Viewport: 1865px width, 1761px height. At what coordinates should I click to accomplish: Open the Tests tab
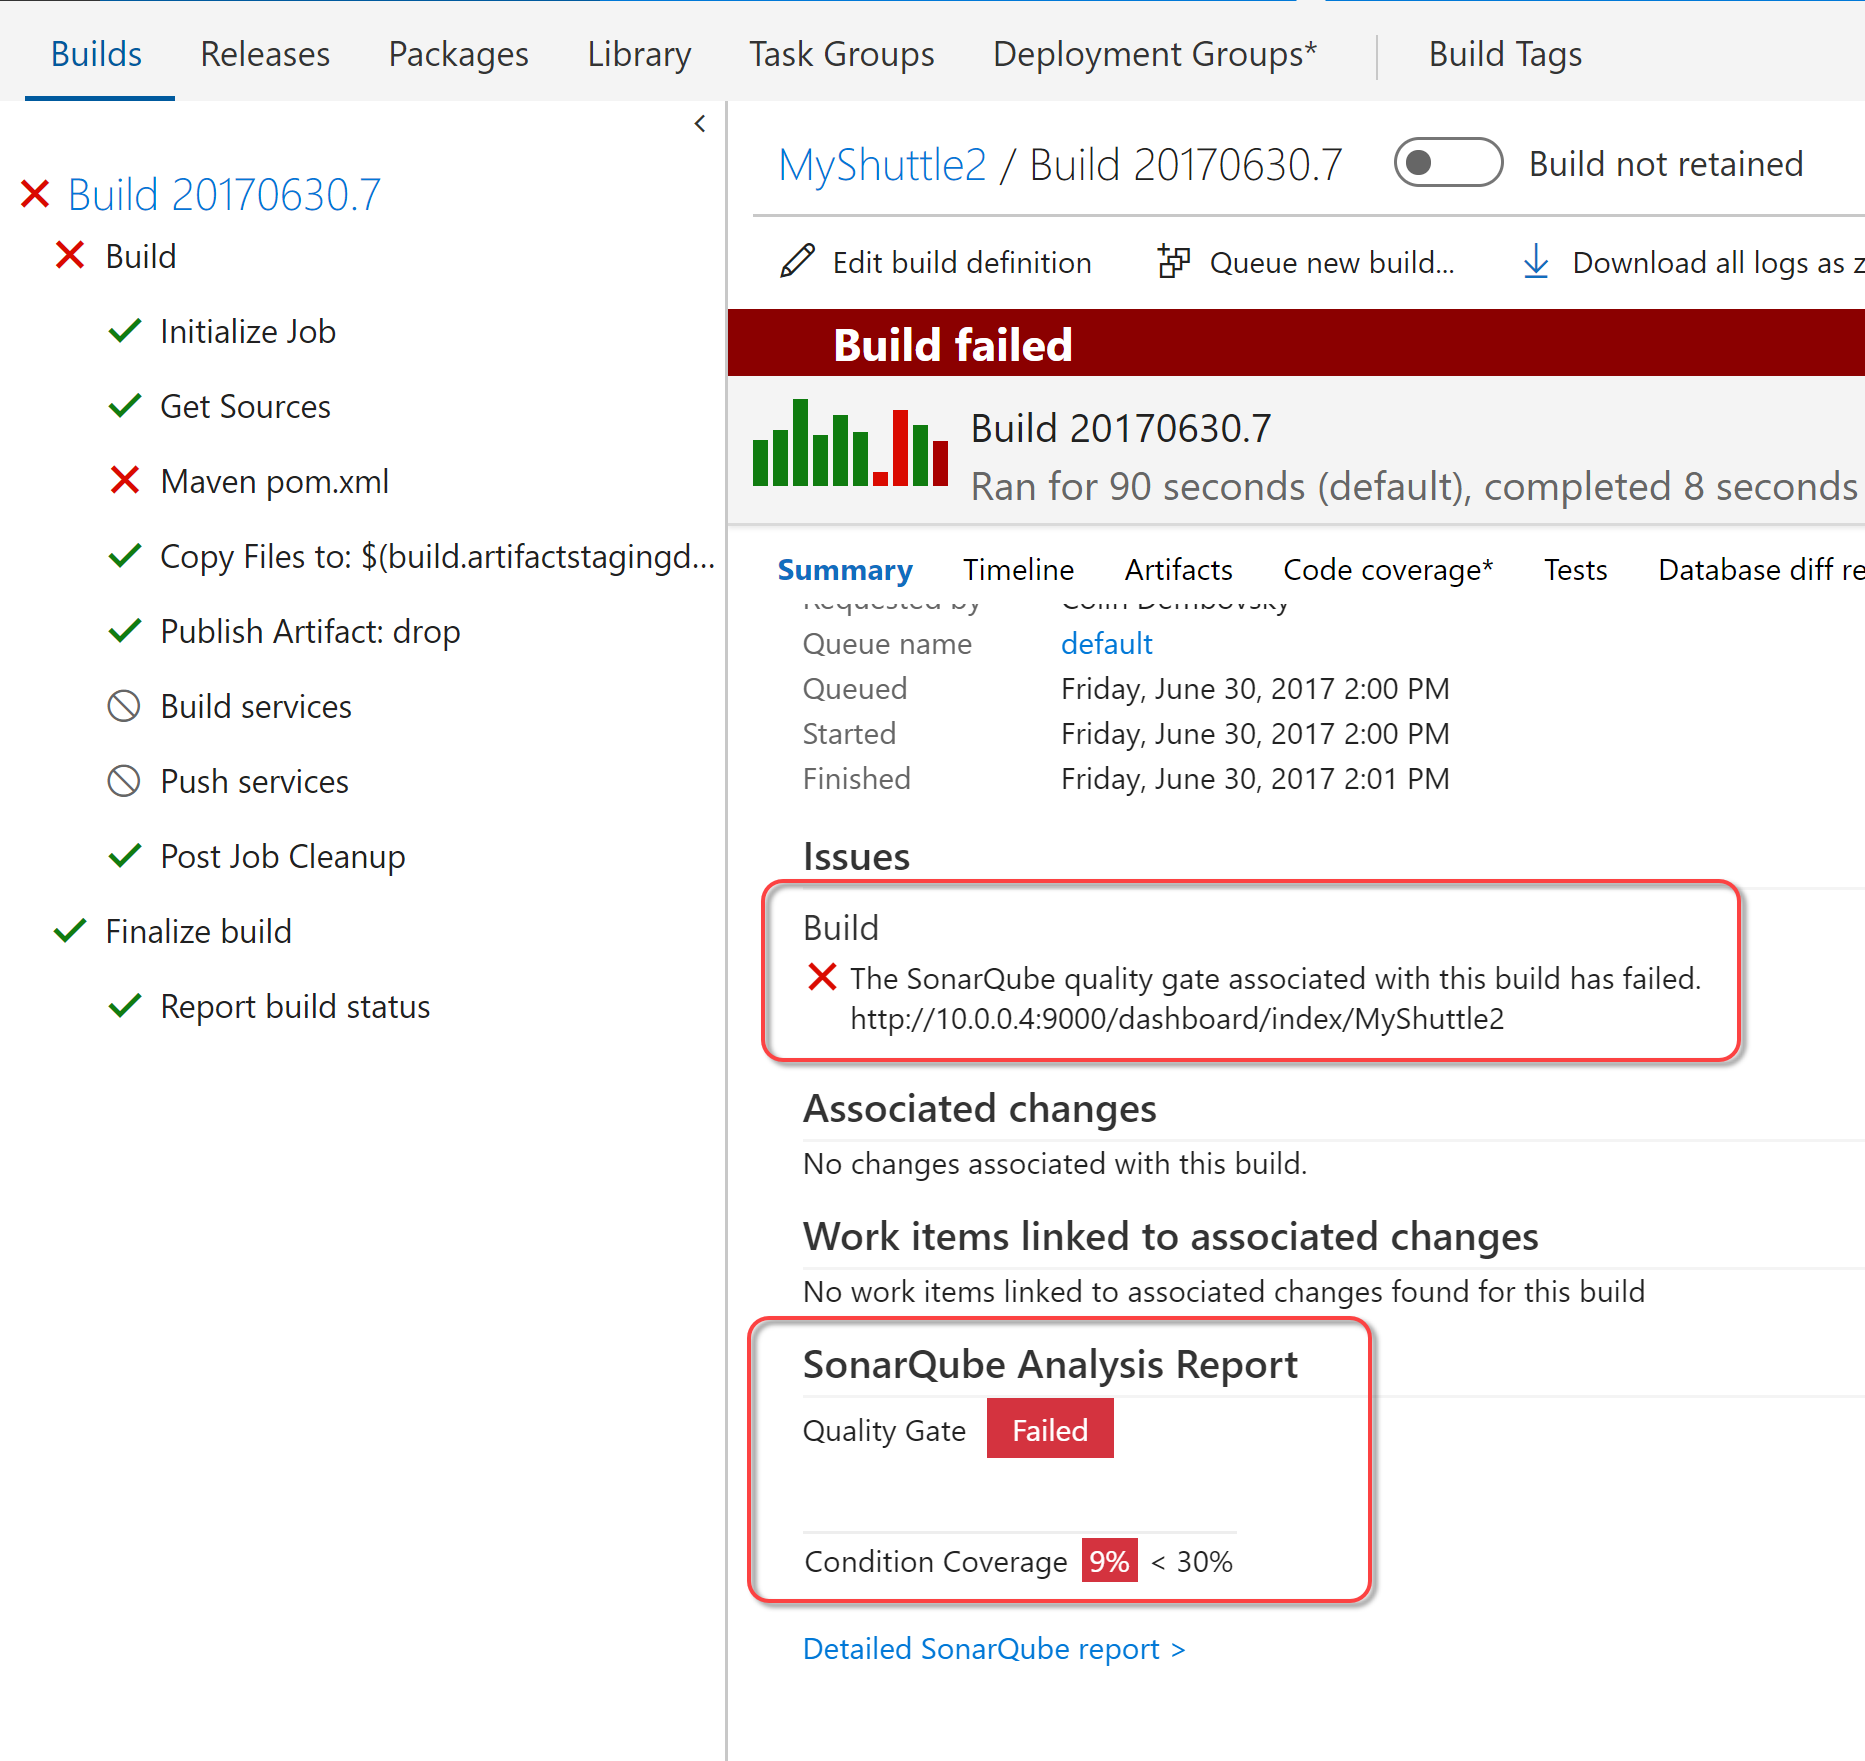[x=1575, y=570]
